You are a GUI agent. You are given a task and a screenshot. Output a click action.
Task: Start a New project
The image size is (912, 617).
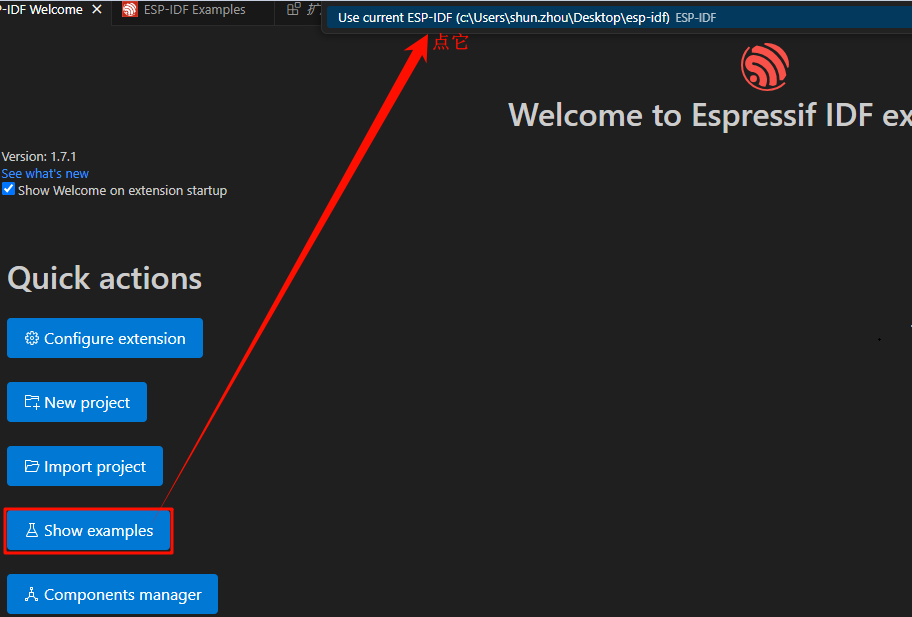(77, 402)
